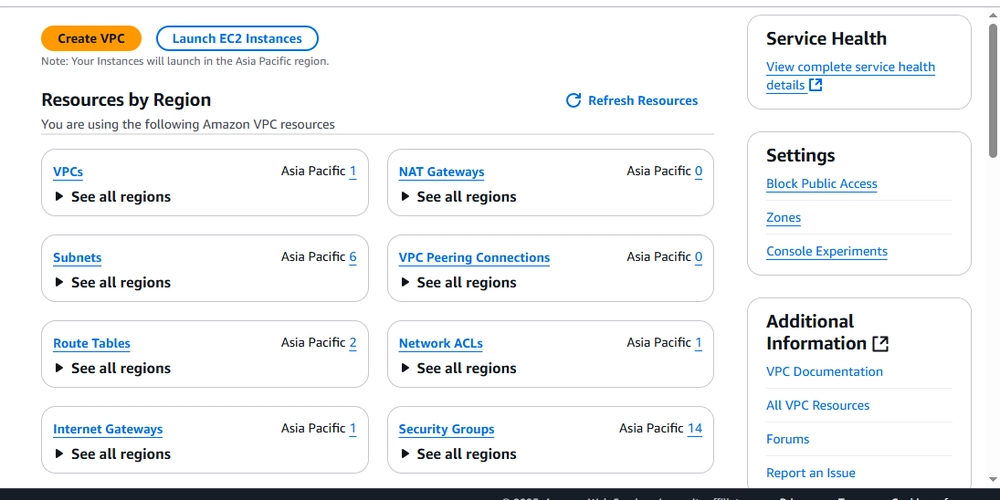This screenshot has width=1000, height=500.
Task: Open the Zones settings link
Action: click(783, 217)
